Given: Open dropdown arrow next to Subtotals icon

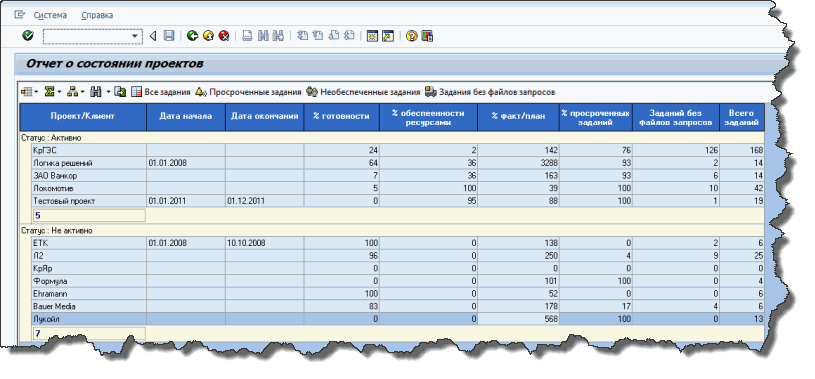Looking at the screenshot, I should point(83,92).
